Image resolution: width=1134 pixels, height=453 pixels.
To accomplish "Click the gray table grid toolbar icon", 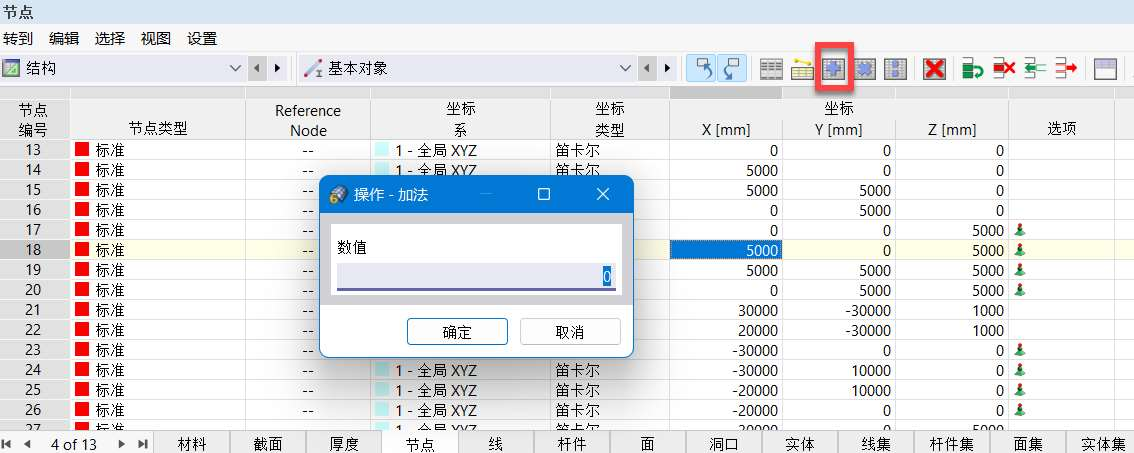I will (x=772, y=69).
